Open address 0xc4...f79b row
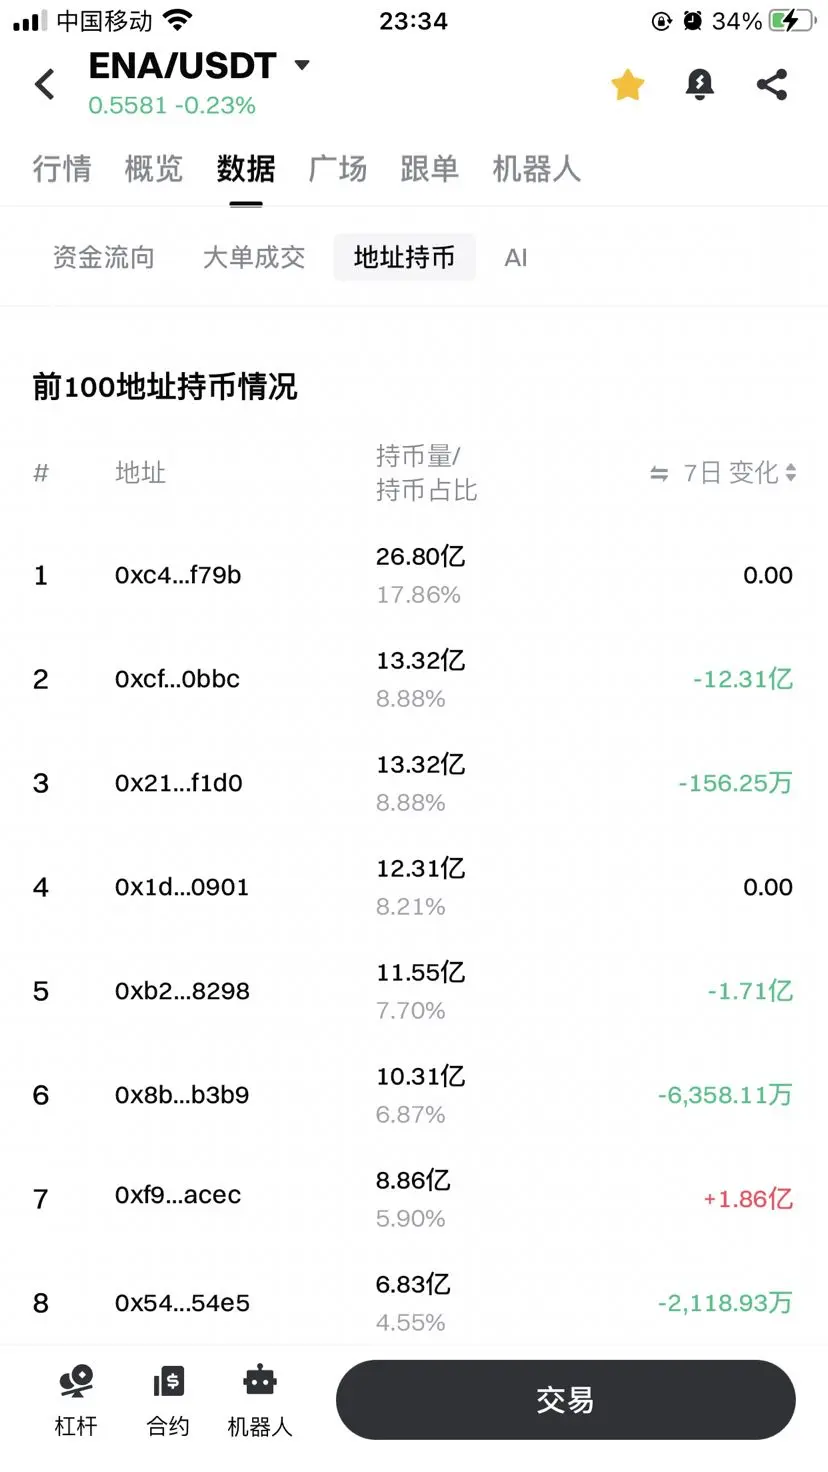The height and width of the screenshot is (1472, 828). 414,575
